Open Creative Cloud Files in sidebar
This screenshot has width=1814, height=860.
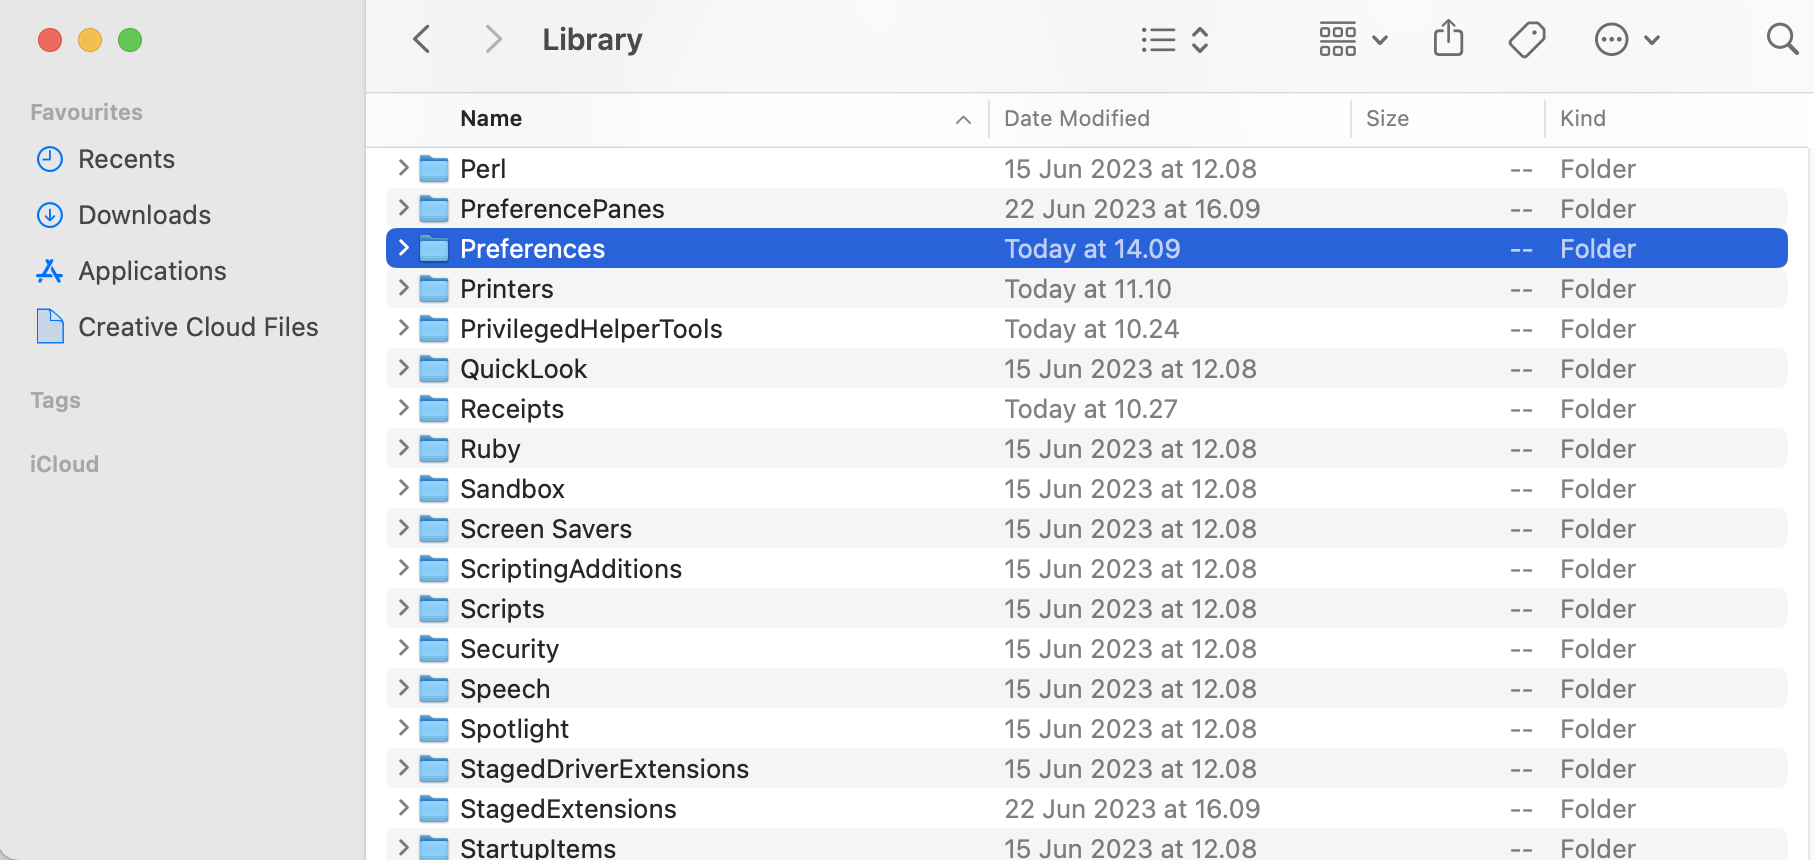[x=198, y=327]
